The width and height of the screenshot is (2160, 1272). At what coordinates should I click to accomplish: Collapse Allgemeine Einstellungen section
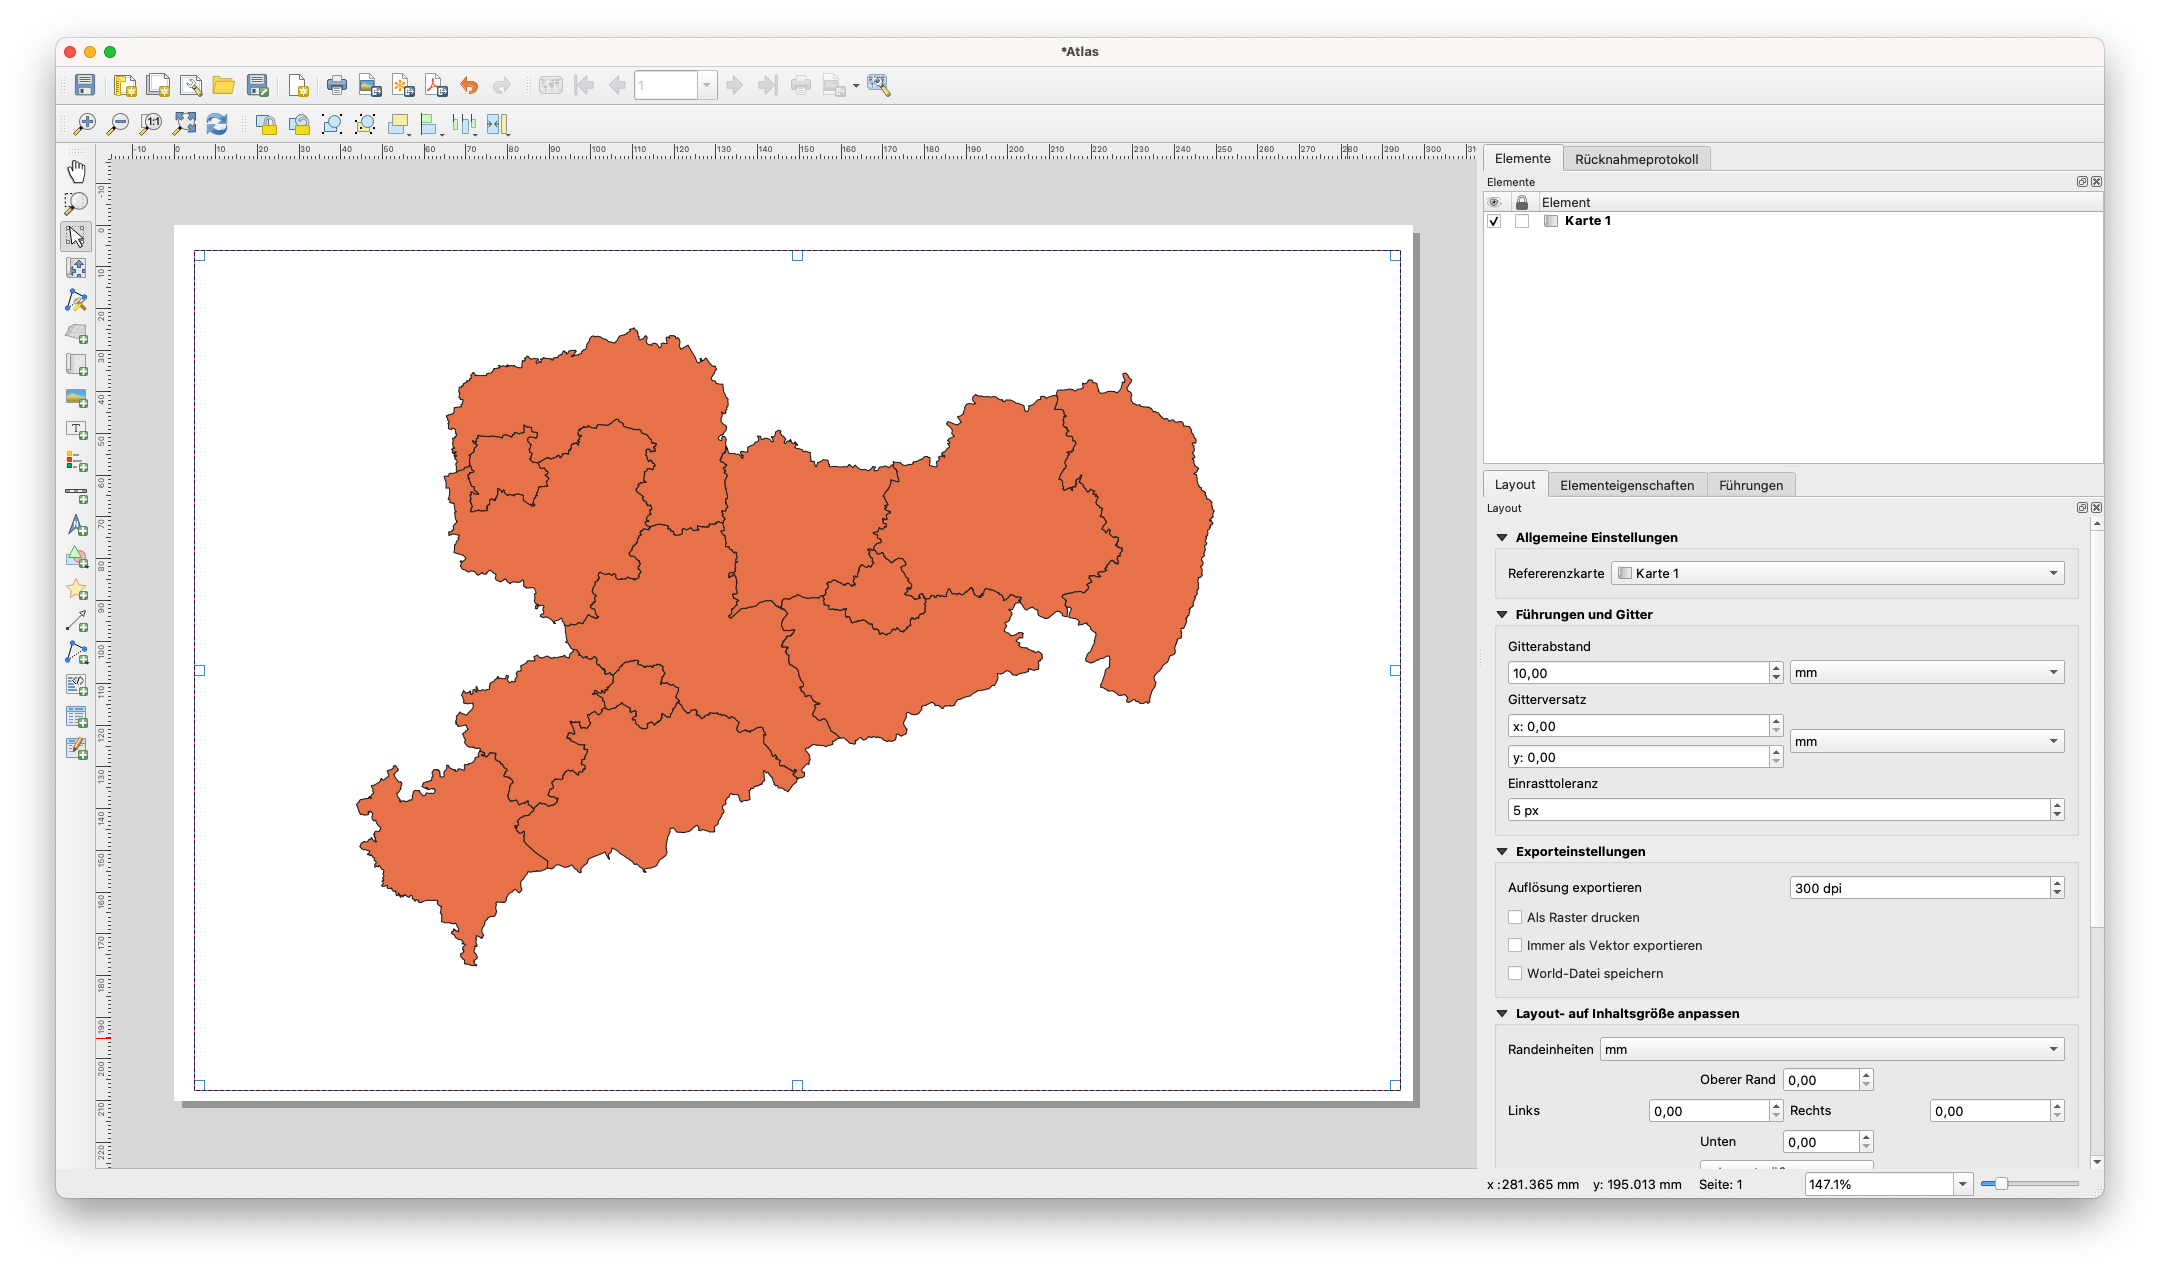coord(1502,537)
